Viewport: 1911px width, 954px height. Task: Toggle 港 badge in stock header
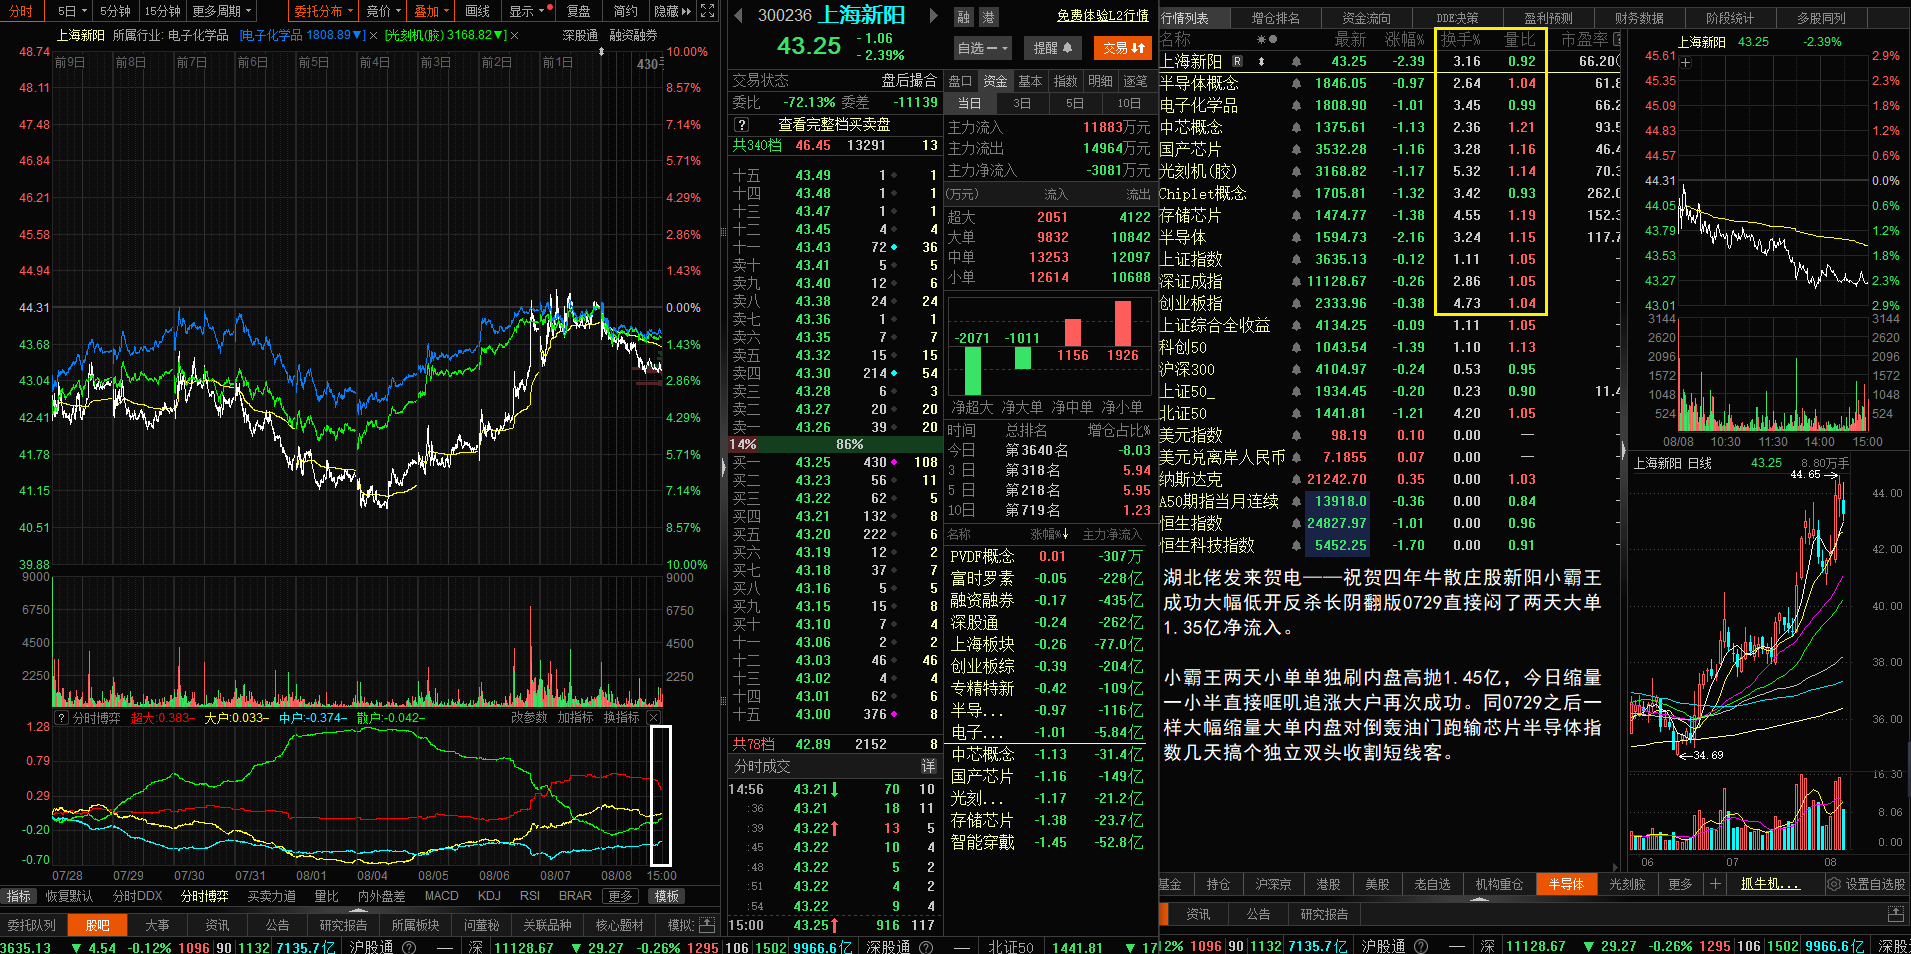[x=988, y=17]
